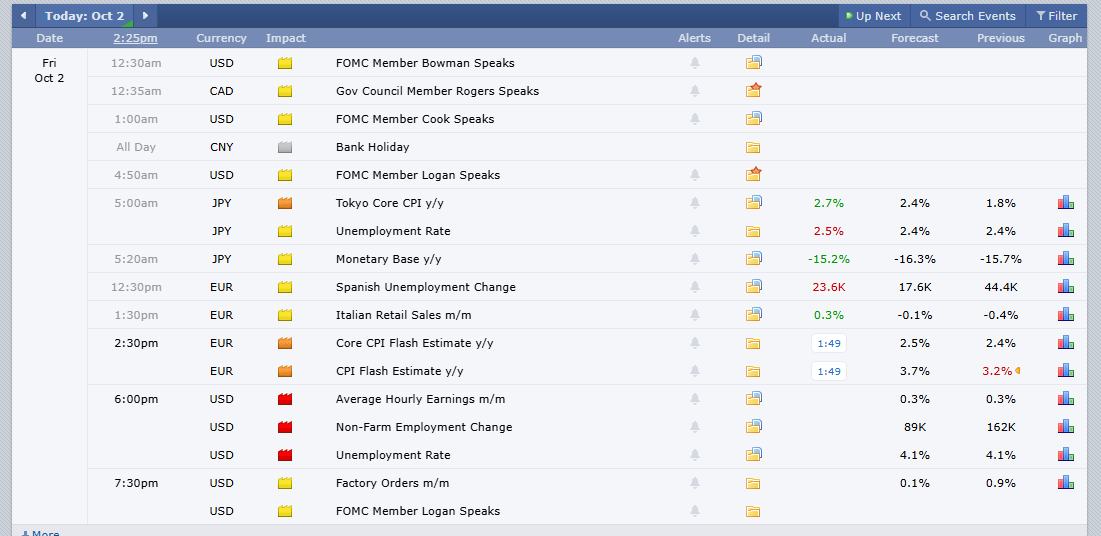Toggle alert bell for CPI Flash Estimate y/y
This screenshot has height=536, width=1101.
point(695,371)
